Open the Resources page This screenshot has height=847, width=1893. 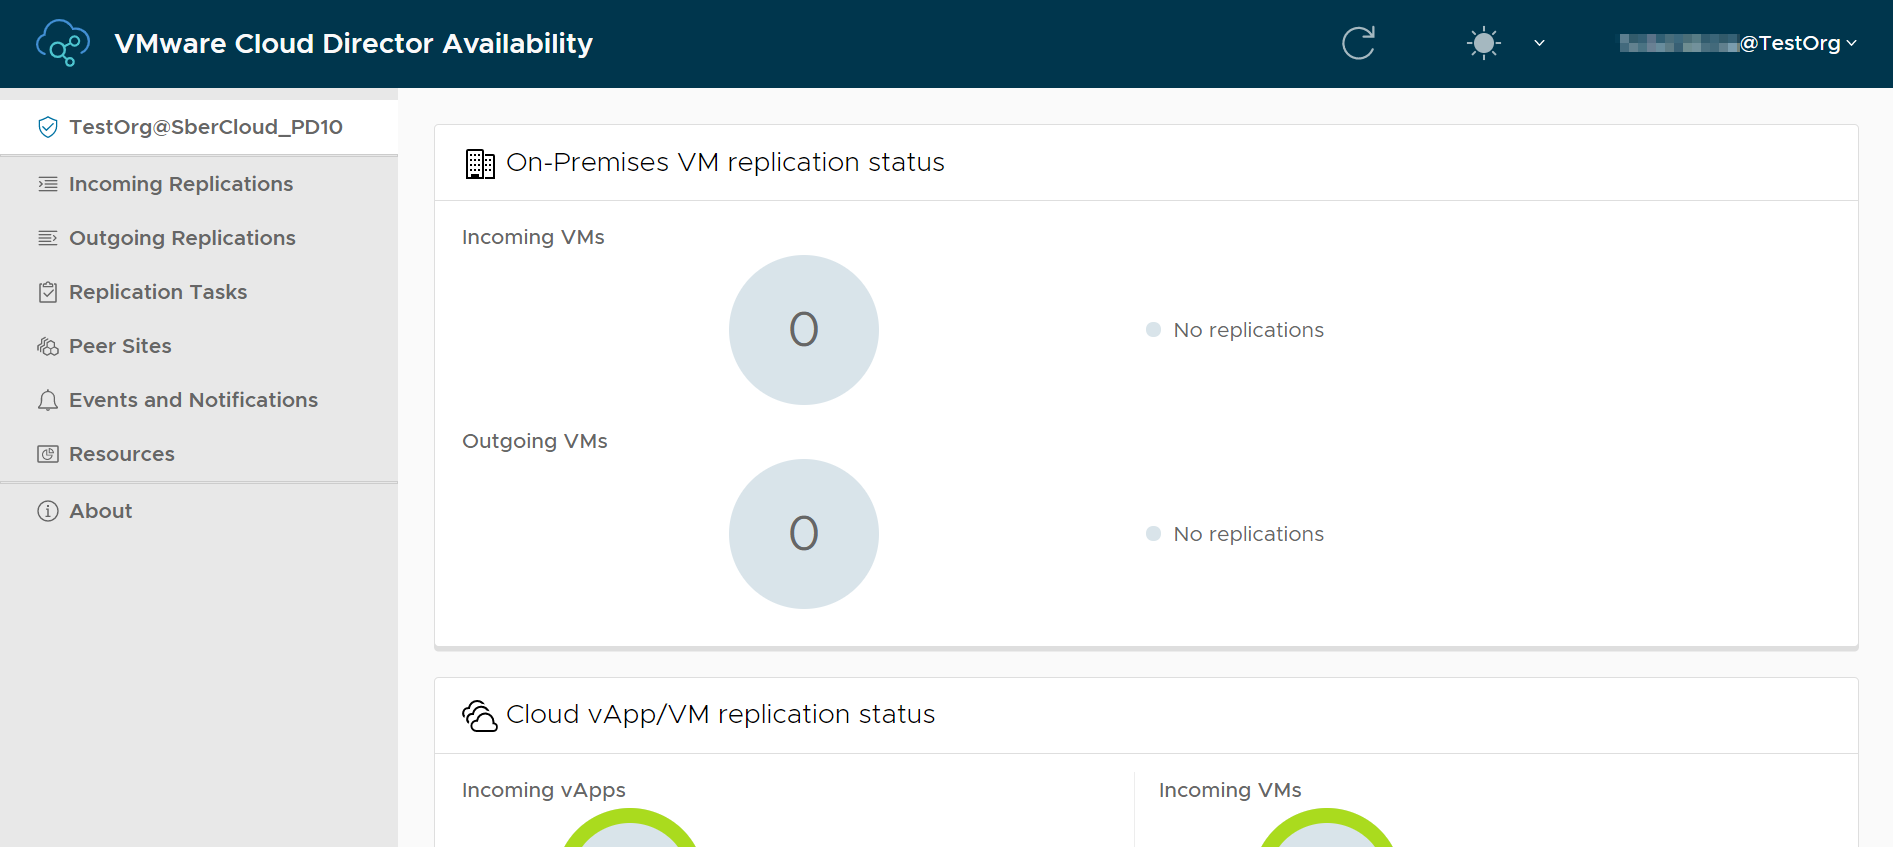122,454
